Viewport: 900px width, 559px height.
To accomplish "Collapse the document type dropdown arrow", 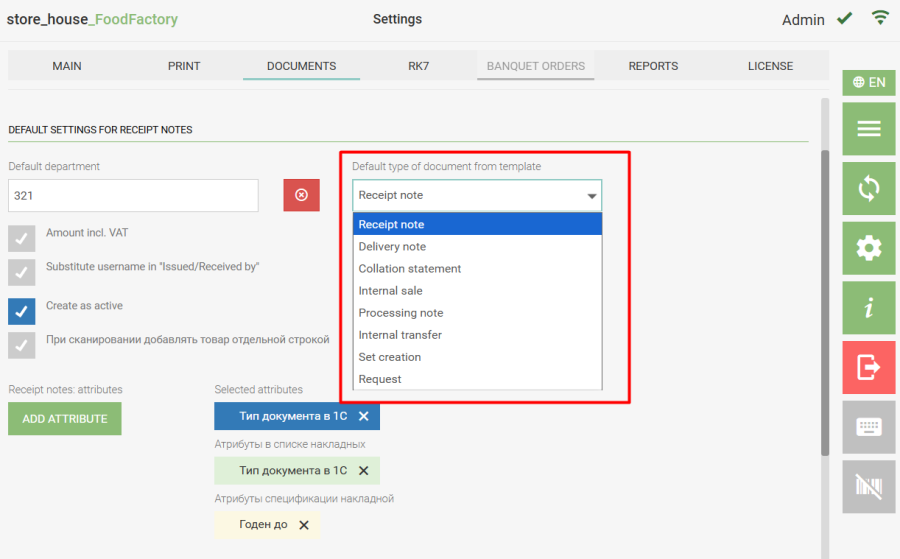I will [x=591, y=196].
